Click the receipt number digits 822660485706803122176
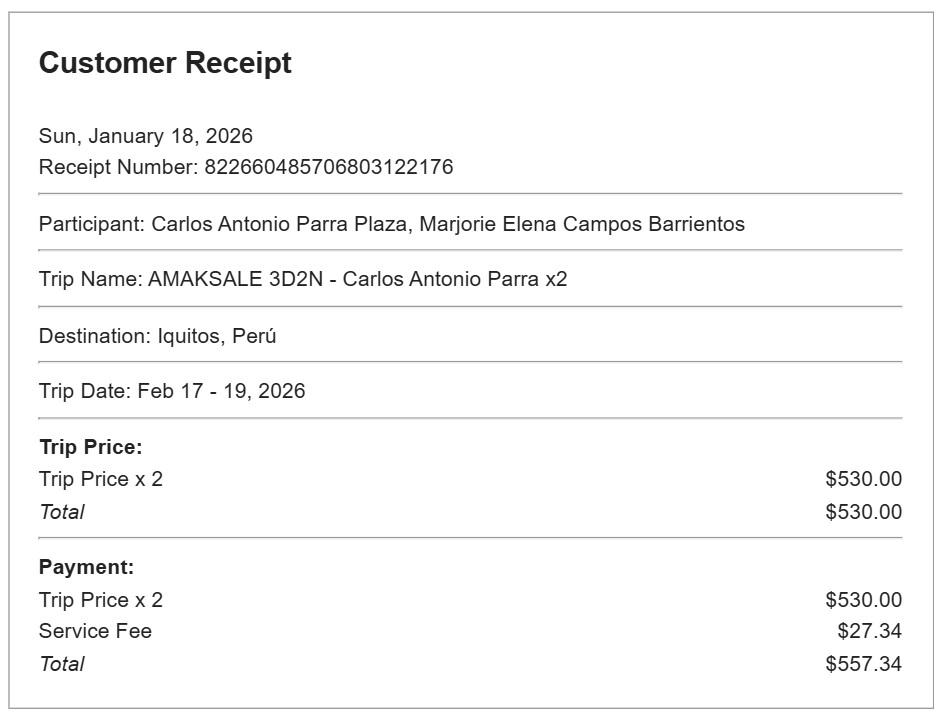The height and width of the screenshot is (712, 937). coord(329,167)
